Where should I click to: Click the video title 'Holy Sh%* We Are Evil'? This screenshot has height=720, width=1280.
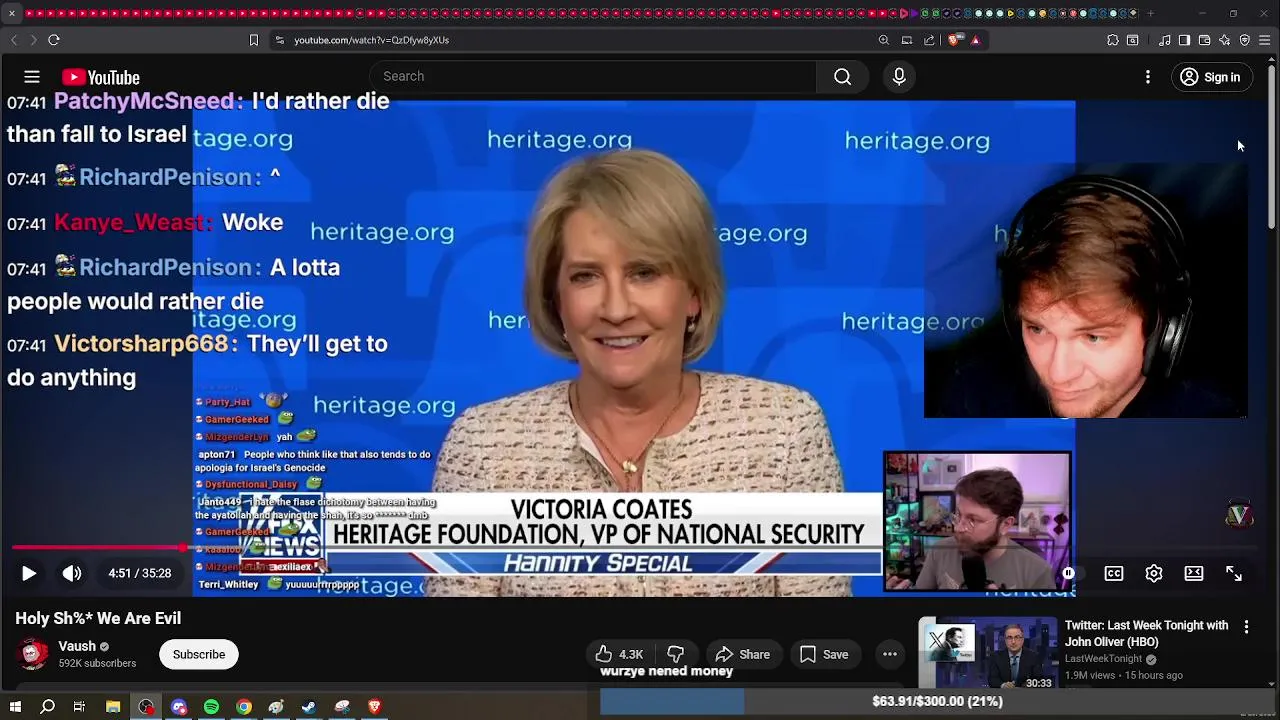tap(98, 618)
